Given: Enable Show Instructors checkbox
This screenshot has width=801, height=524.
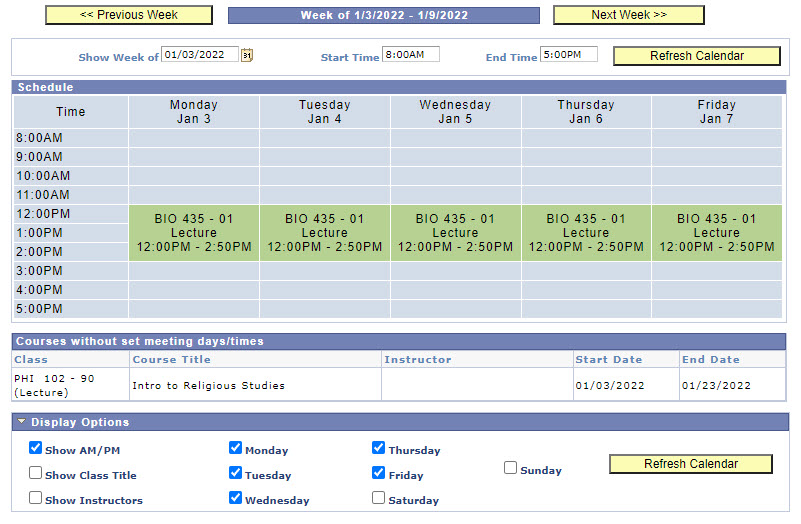Looking at the screenshot, I should pos(35,497).
